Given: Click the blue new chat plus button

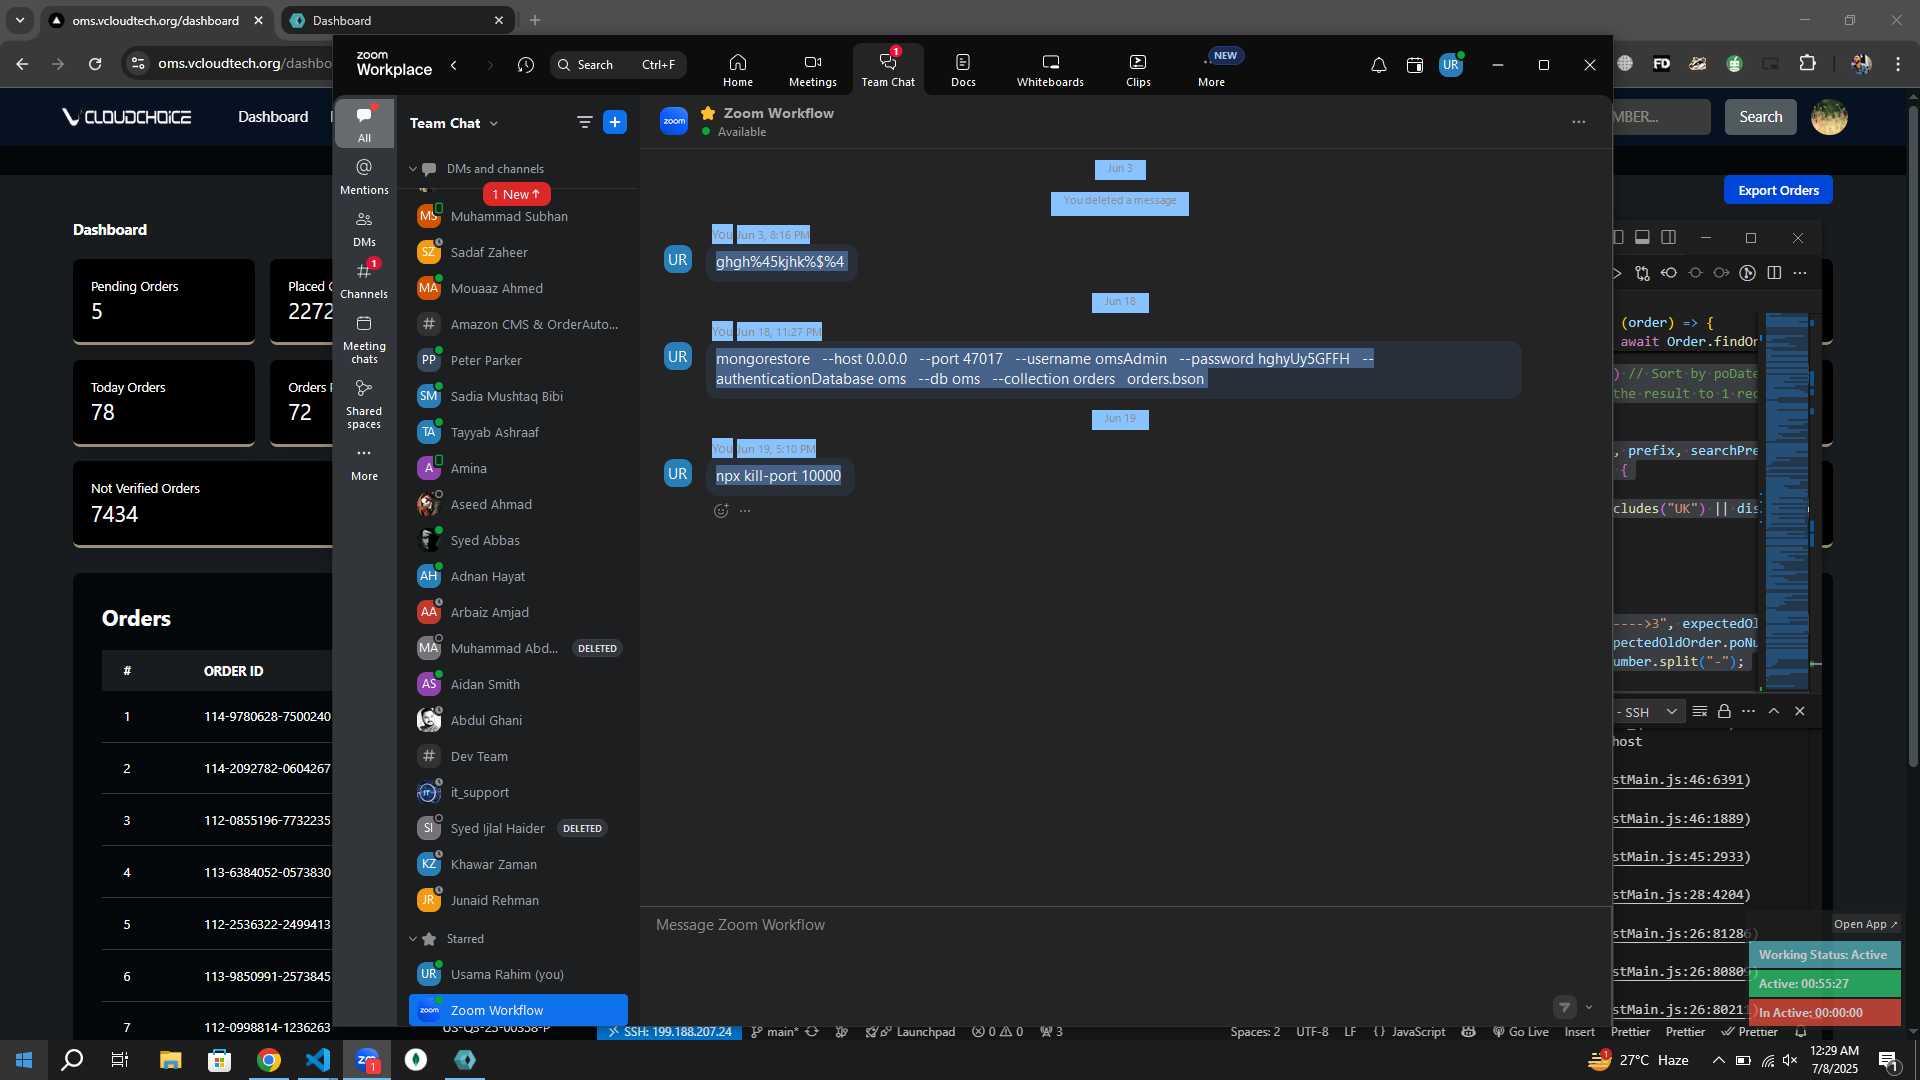Looking at the screenshot, I should 615,122.
